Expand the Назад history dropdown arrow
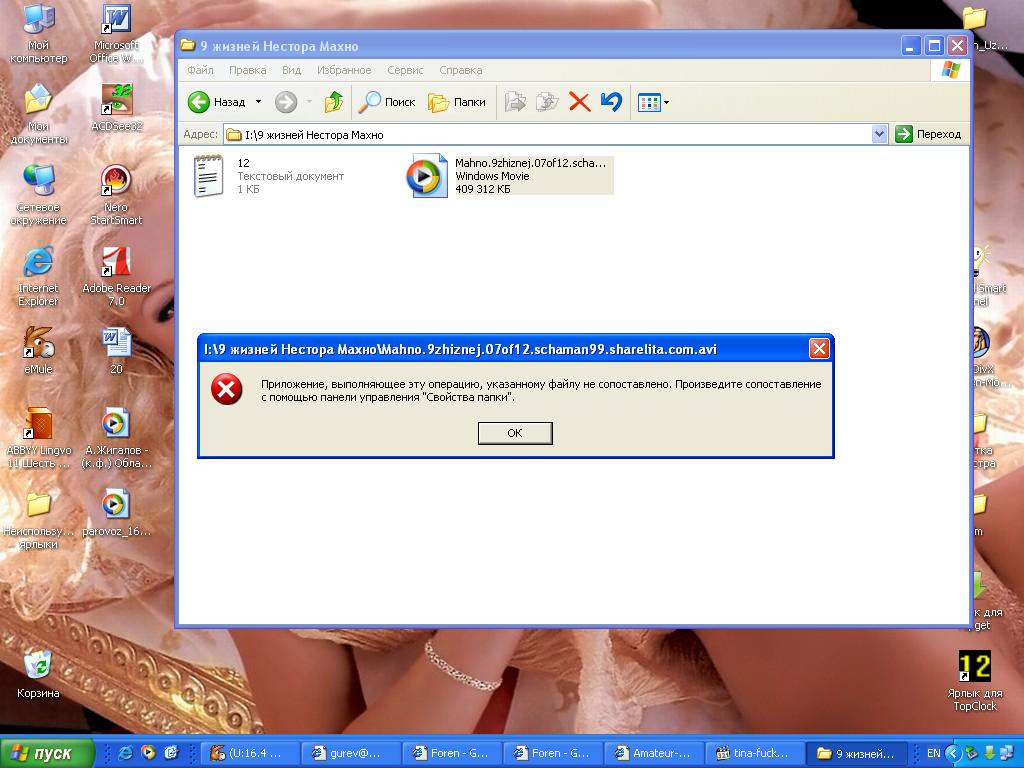Screen dimensions: 1024x768 point(258,102)
